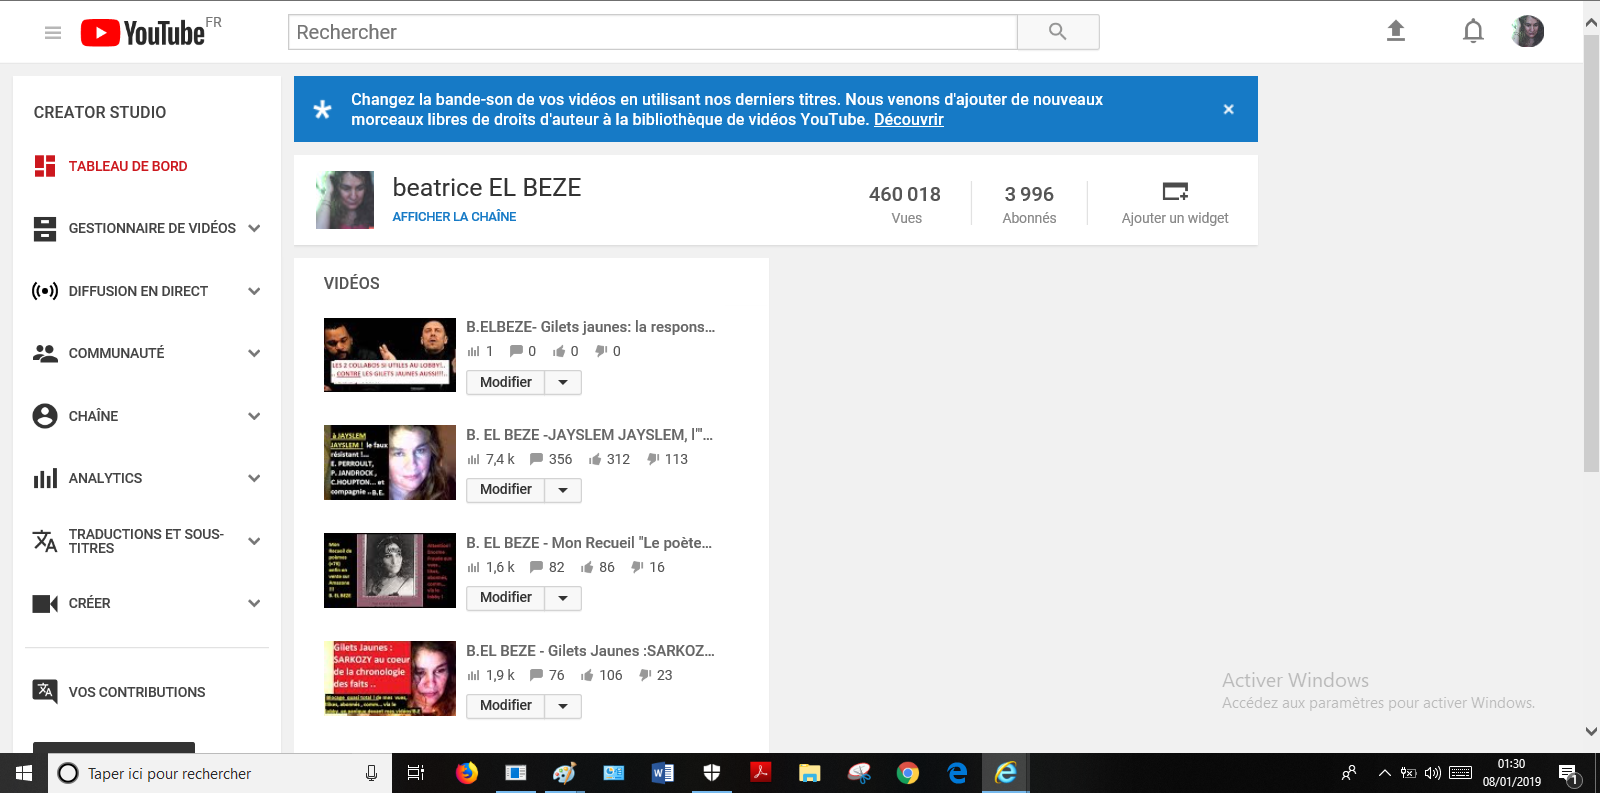The width and height of the screenshot is (1600, 793).
Task: Open Chrome from the taskbar
Action: pos(908,773)
